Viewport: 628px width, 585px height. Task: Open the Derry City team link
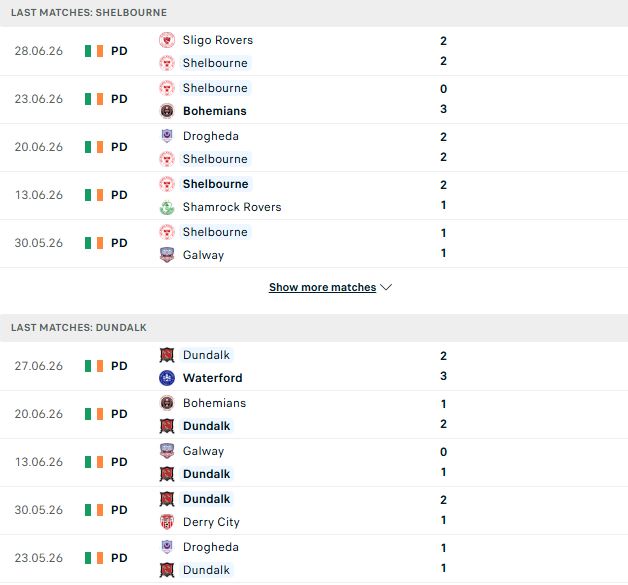click(x=211, y=522)
